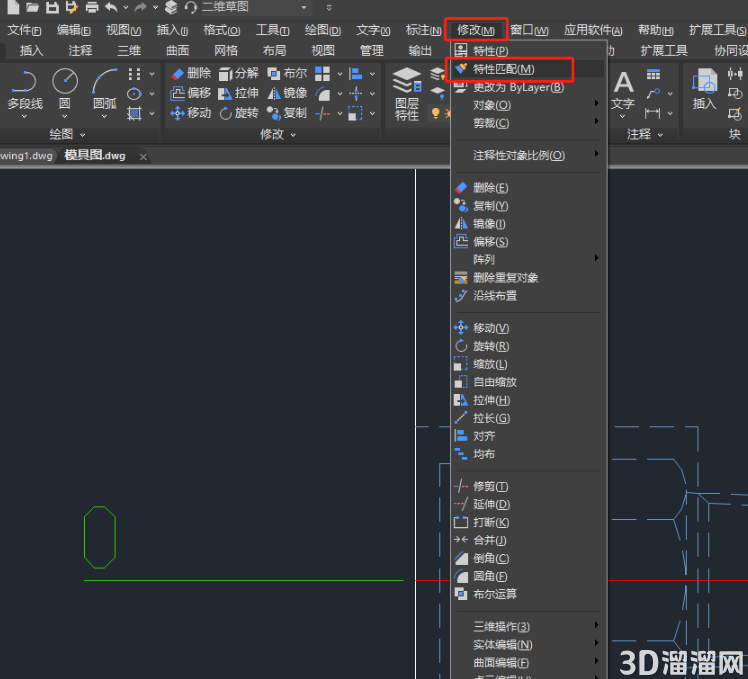
Task: Choose 缩放(L) from Modify menu
Action: (x=528, y=365)
